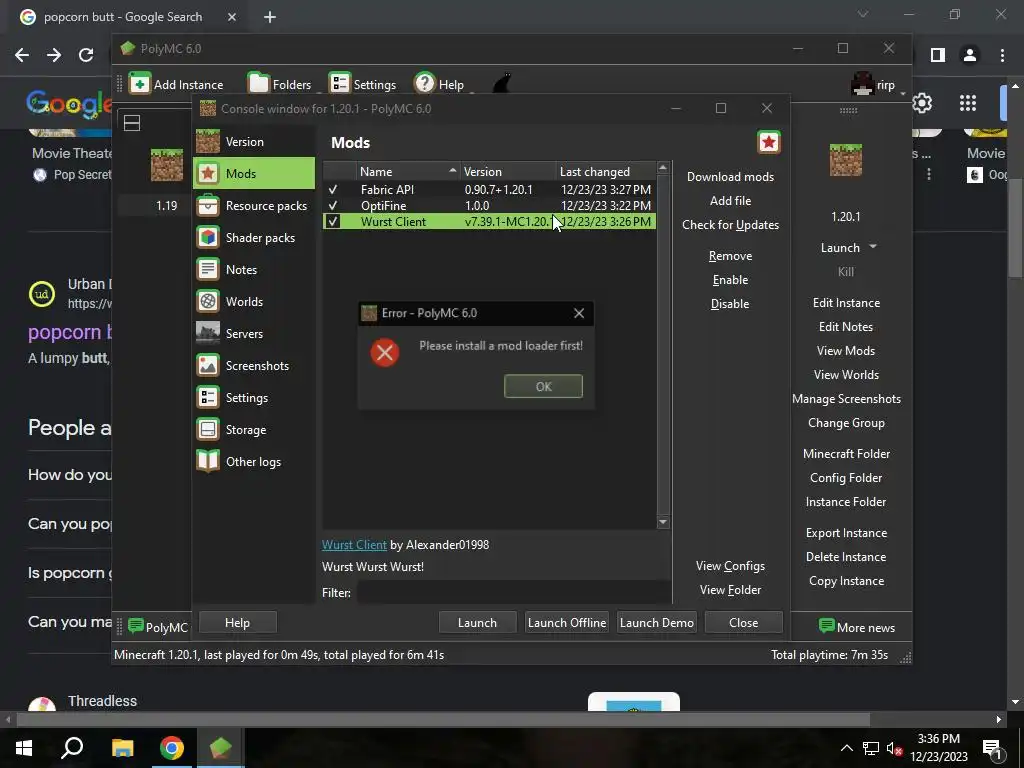Open Help in PolyMC toolbar

pos(440,84)
